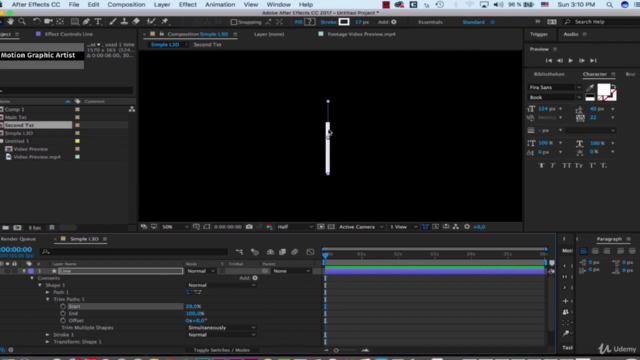640x360 pixels.
Task: Play the composition preview
Action: click(571, 60)
